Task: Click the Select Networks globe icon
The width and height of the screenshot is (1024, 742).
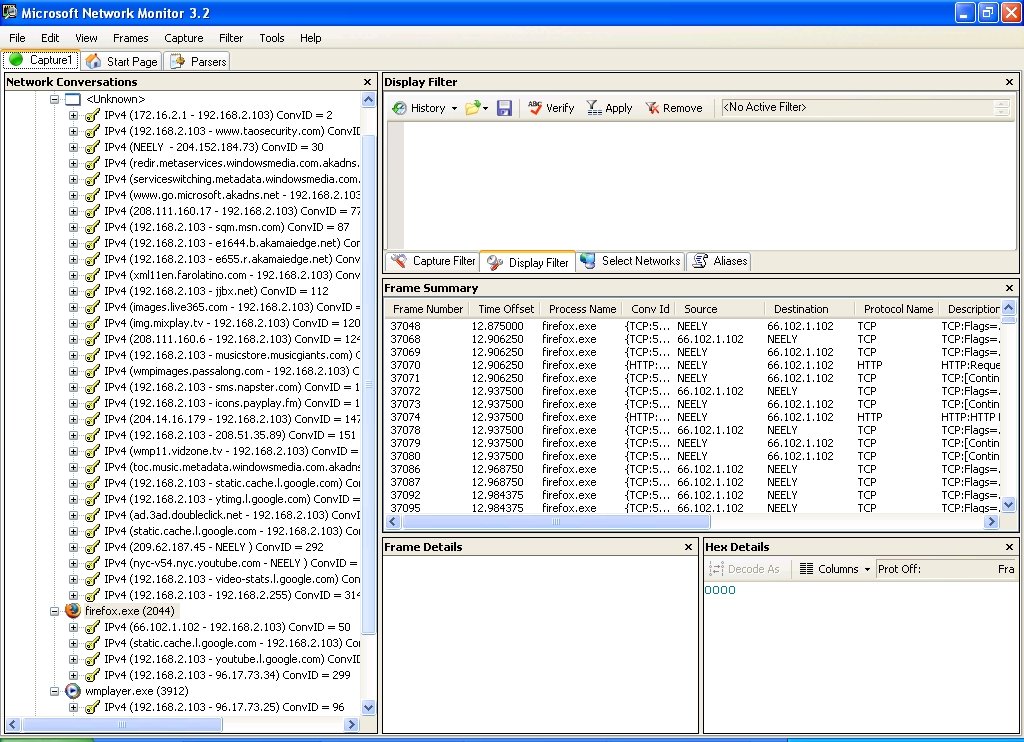Action: [588, 261]
